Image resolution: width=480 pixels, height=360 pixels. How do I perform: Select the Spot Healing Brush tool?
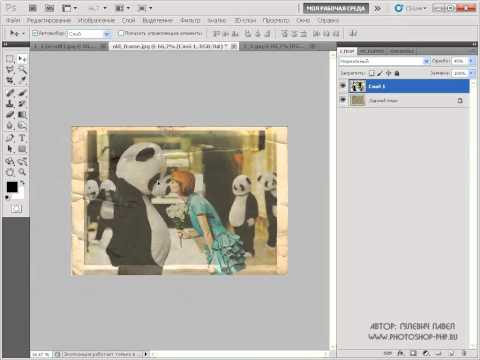10,93
